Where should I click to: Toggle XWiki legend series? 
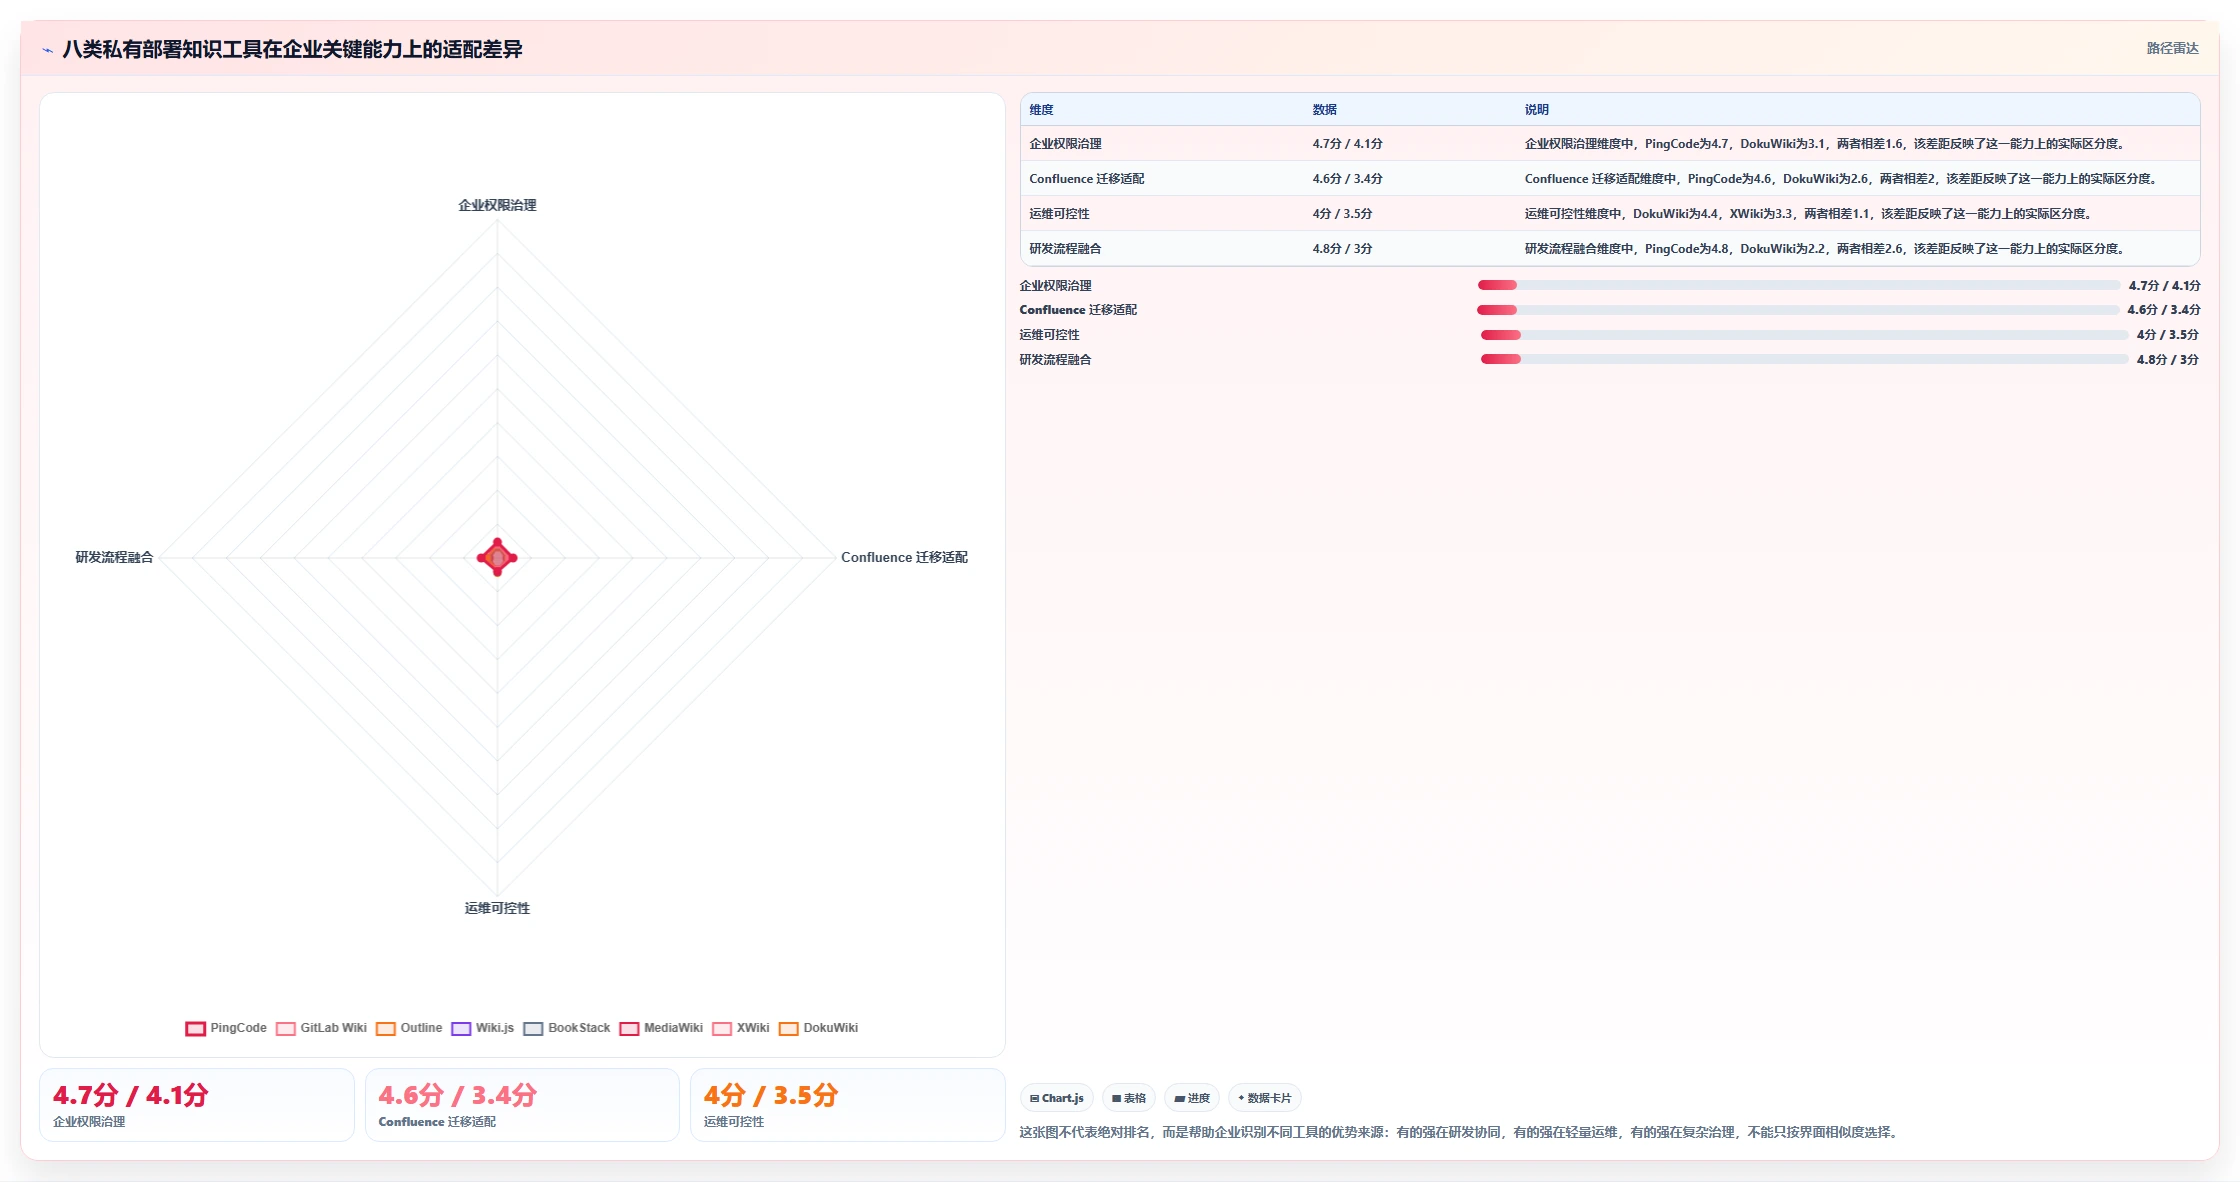coord(741,1028)
